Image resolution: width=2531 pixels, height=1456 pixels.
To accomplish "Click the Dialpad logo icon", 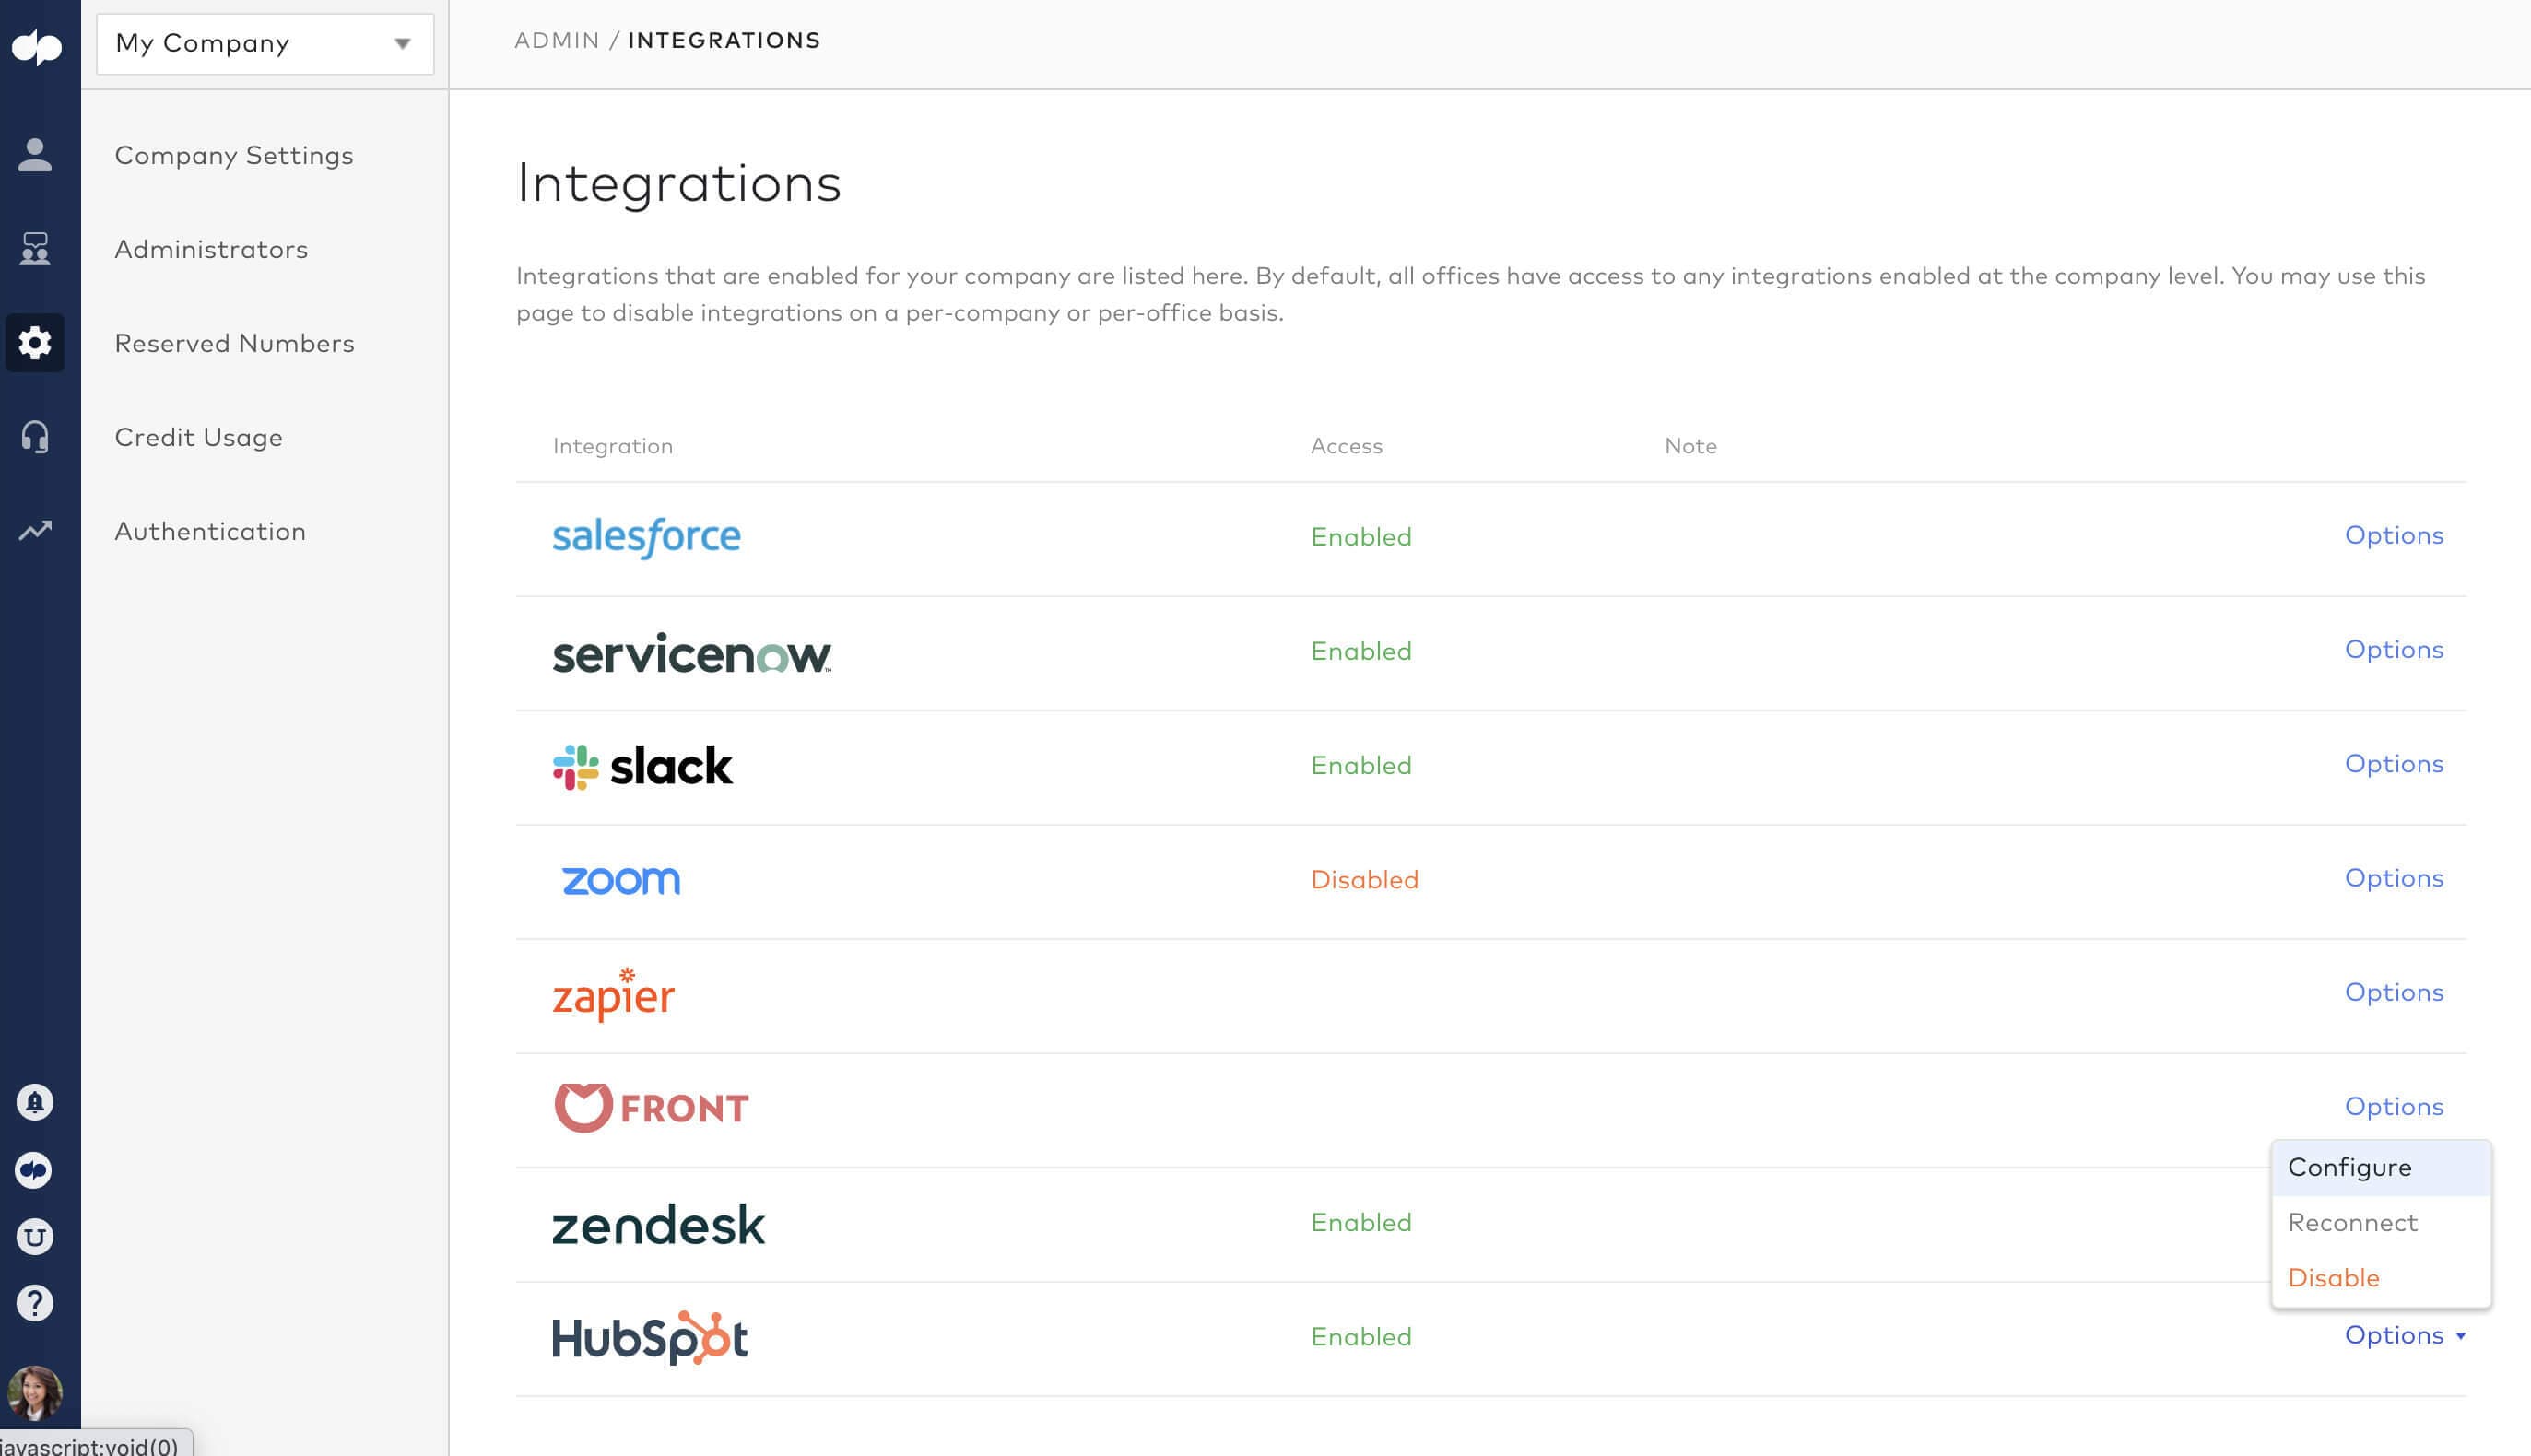I will tap(36, 46).
